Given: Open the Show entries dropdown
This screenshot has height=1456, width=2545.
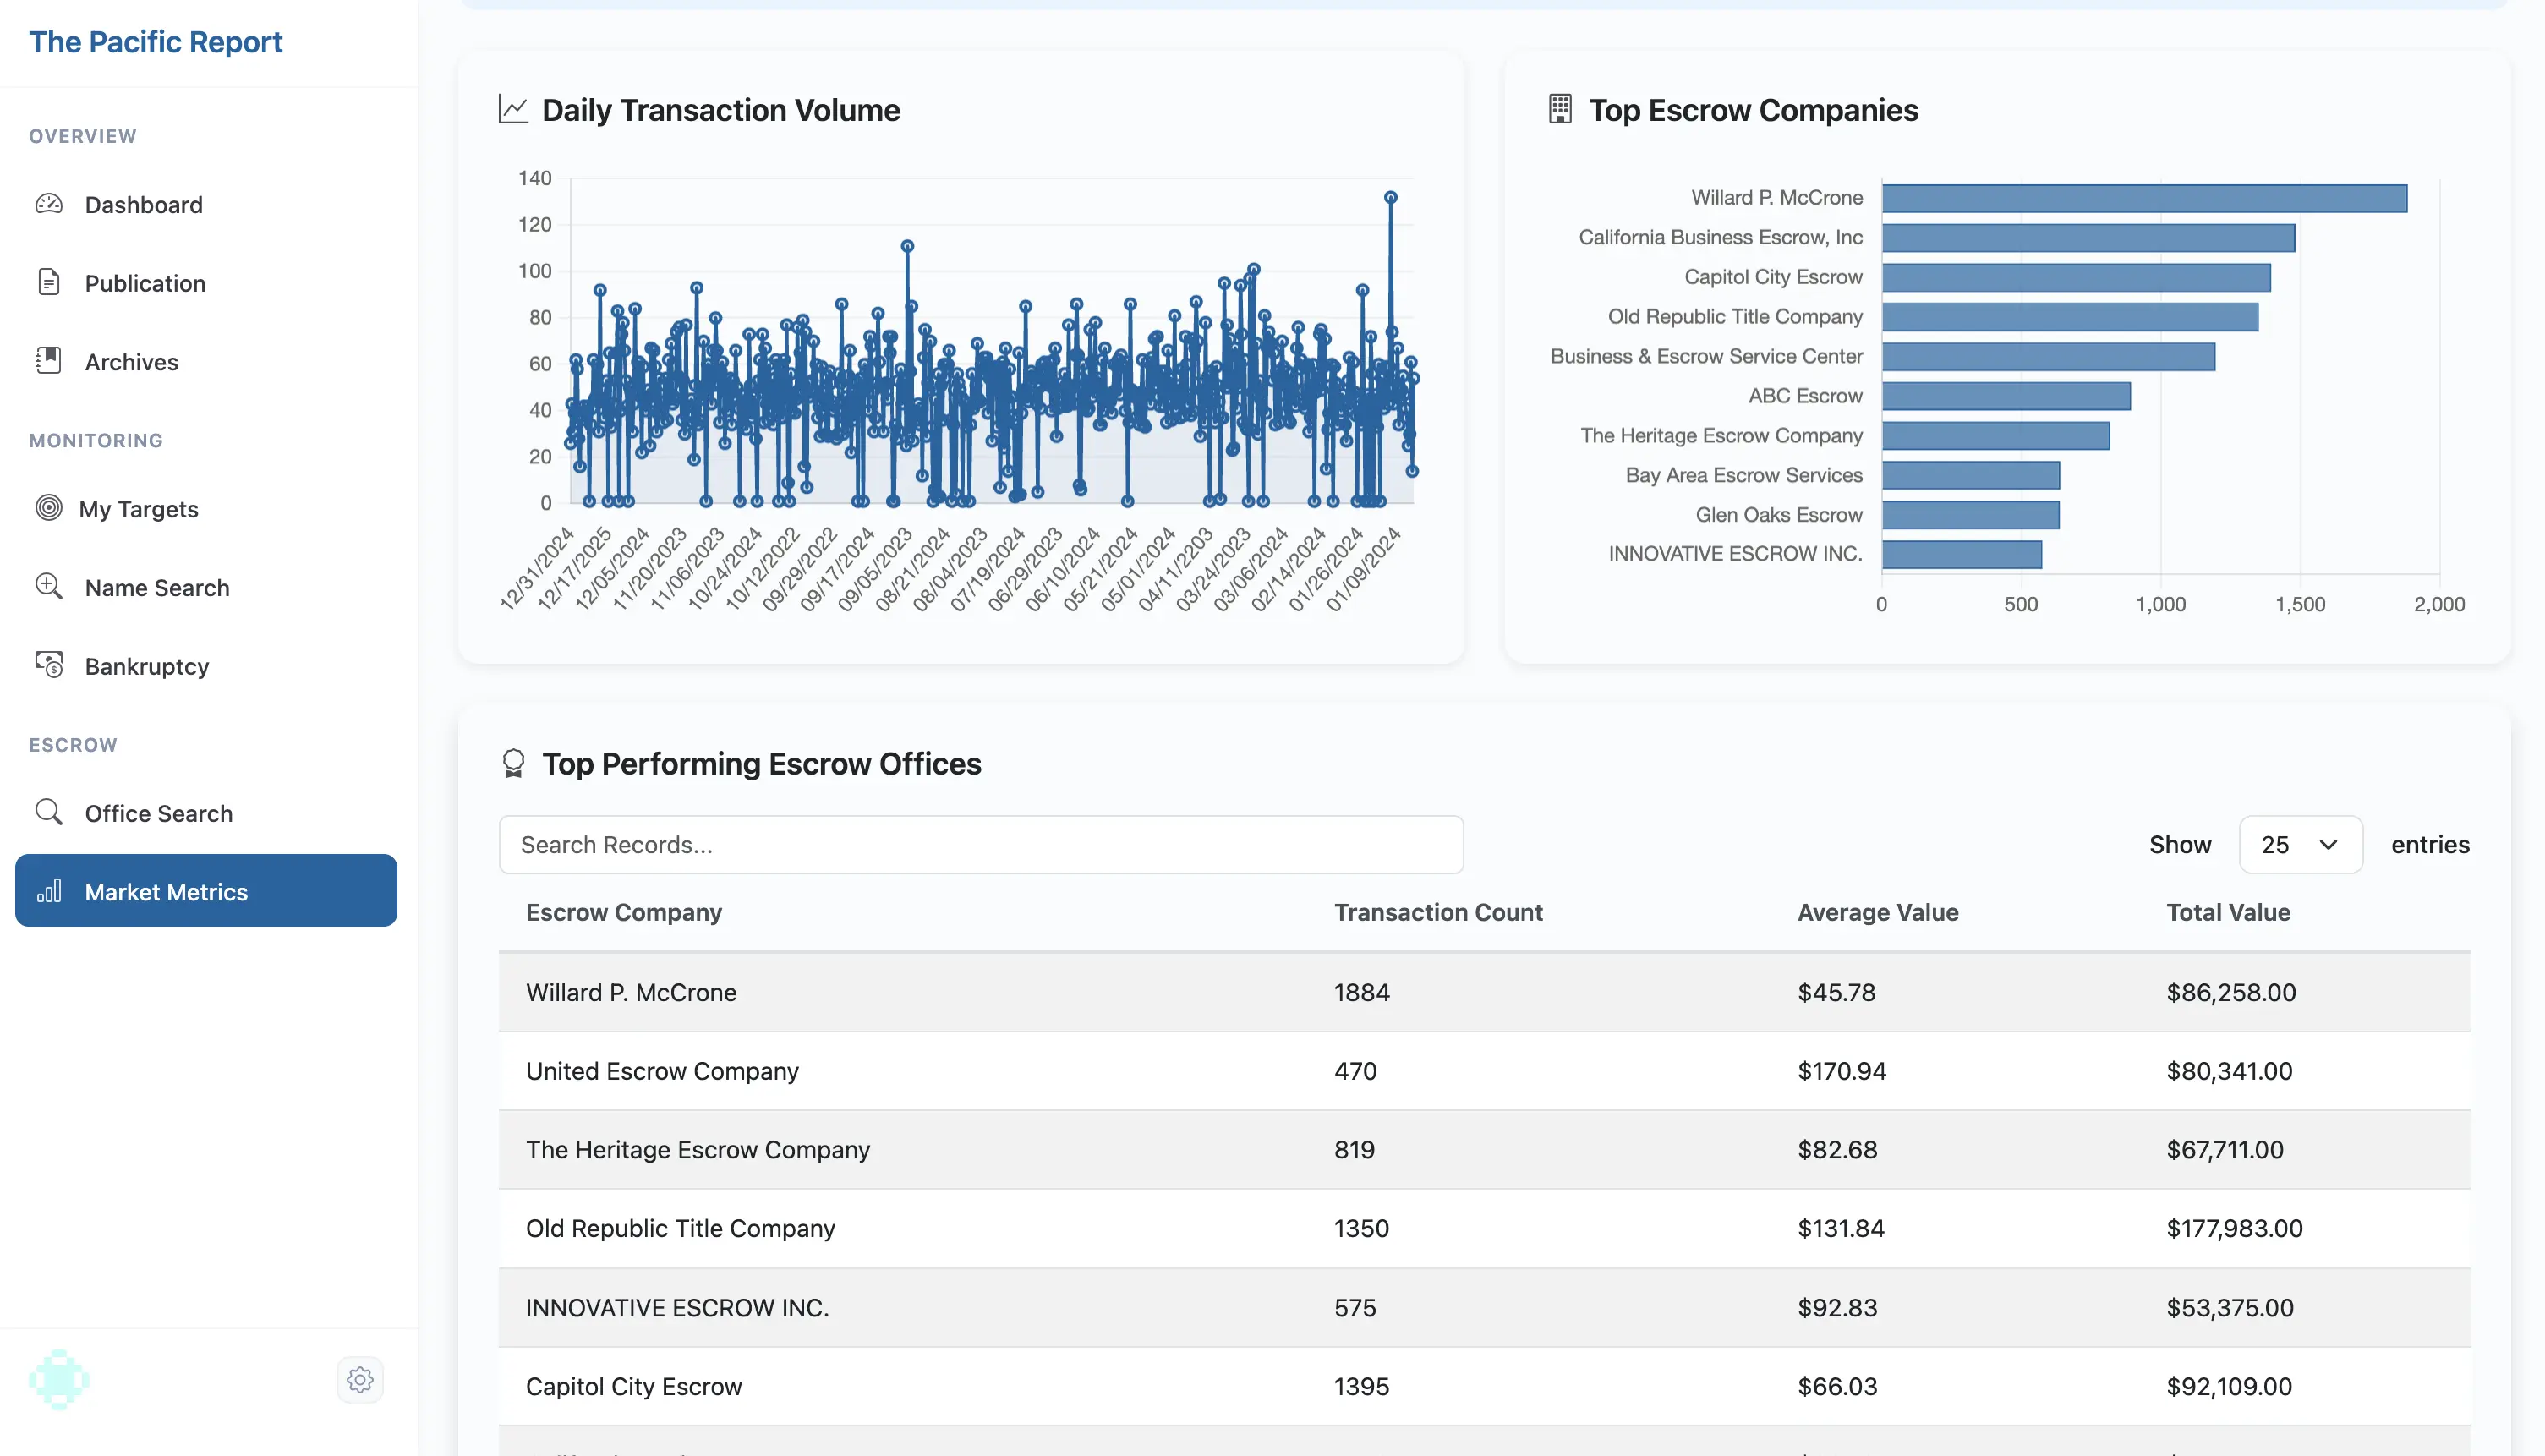Looking at the screenshot, I should pos(2300,844).
